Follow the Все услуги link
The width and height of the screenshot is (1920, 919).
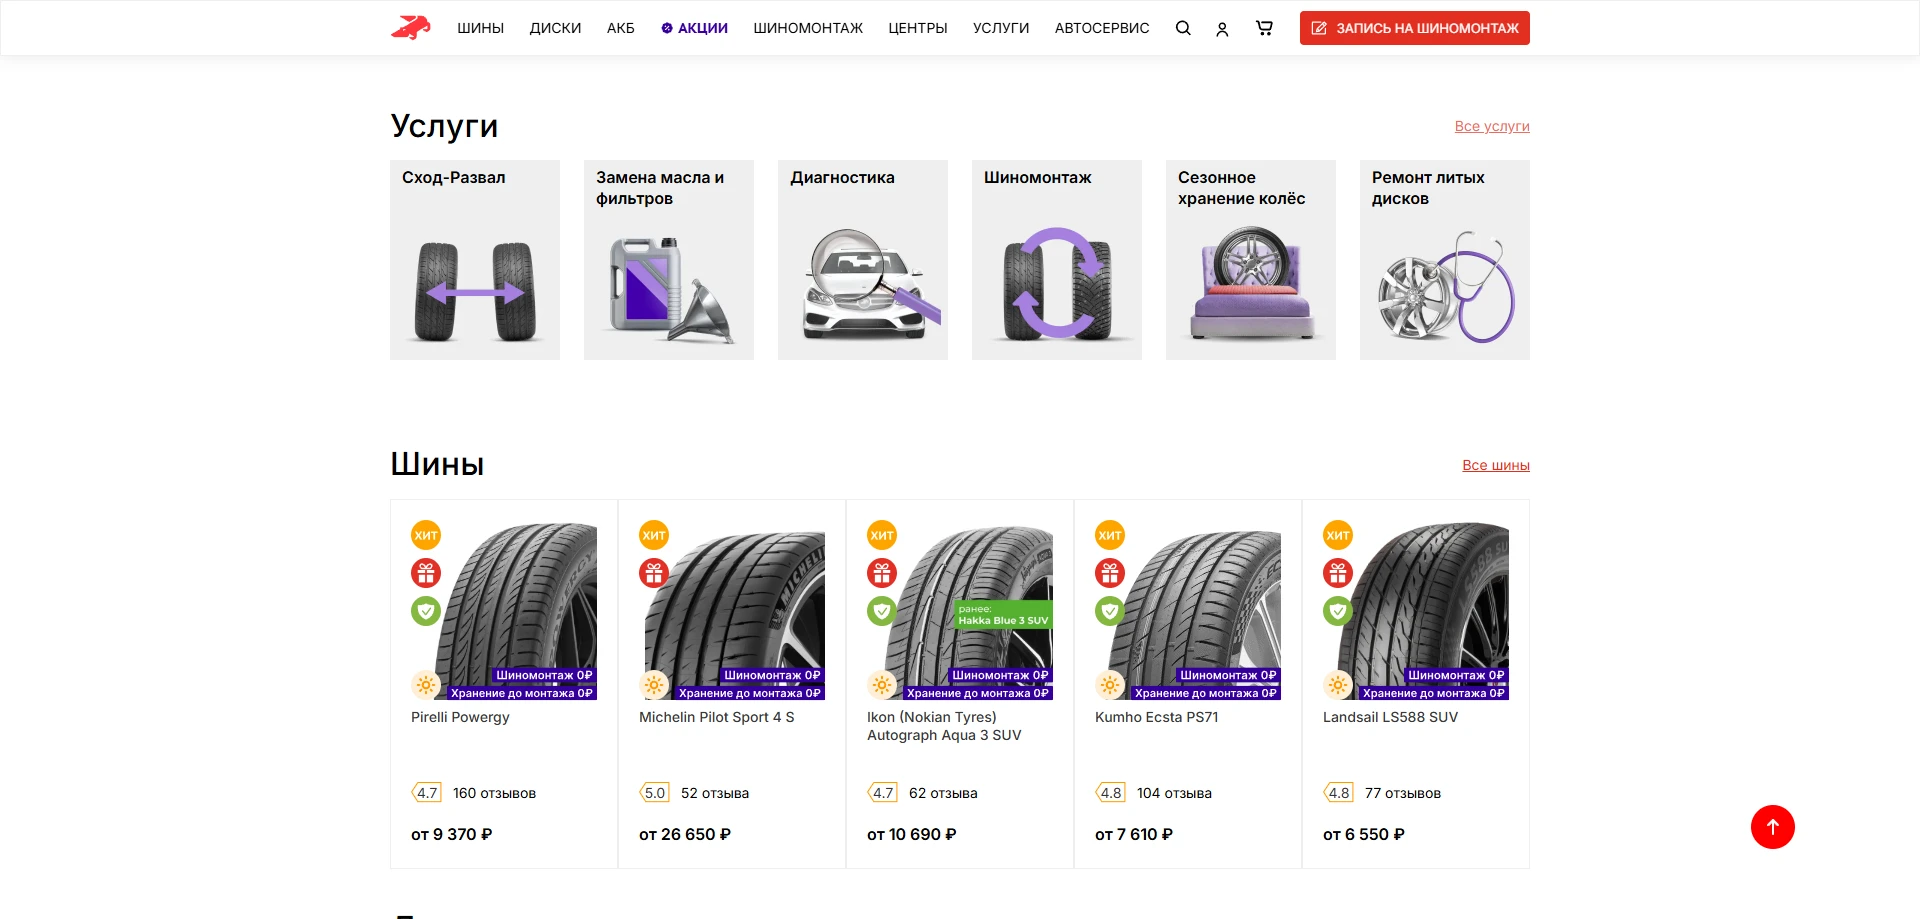pyautogui.click(x=1492, y=126)
